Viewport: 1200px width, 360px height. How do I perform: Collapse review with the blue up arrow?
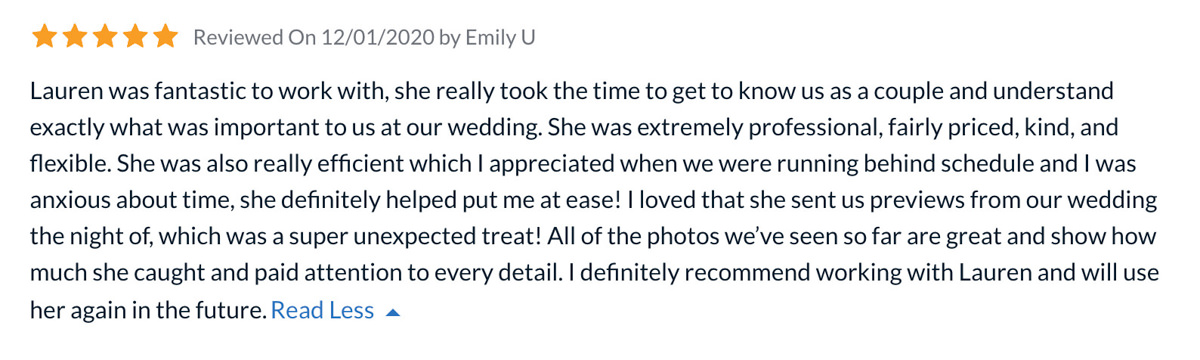393,312
